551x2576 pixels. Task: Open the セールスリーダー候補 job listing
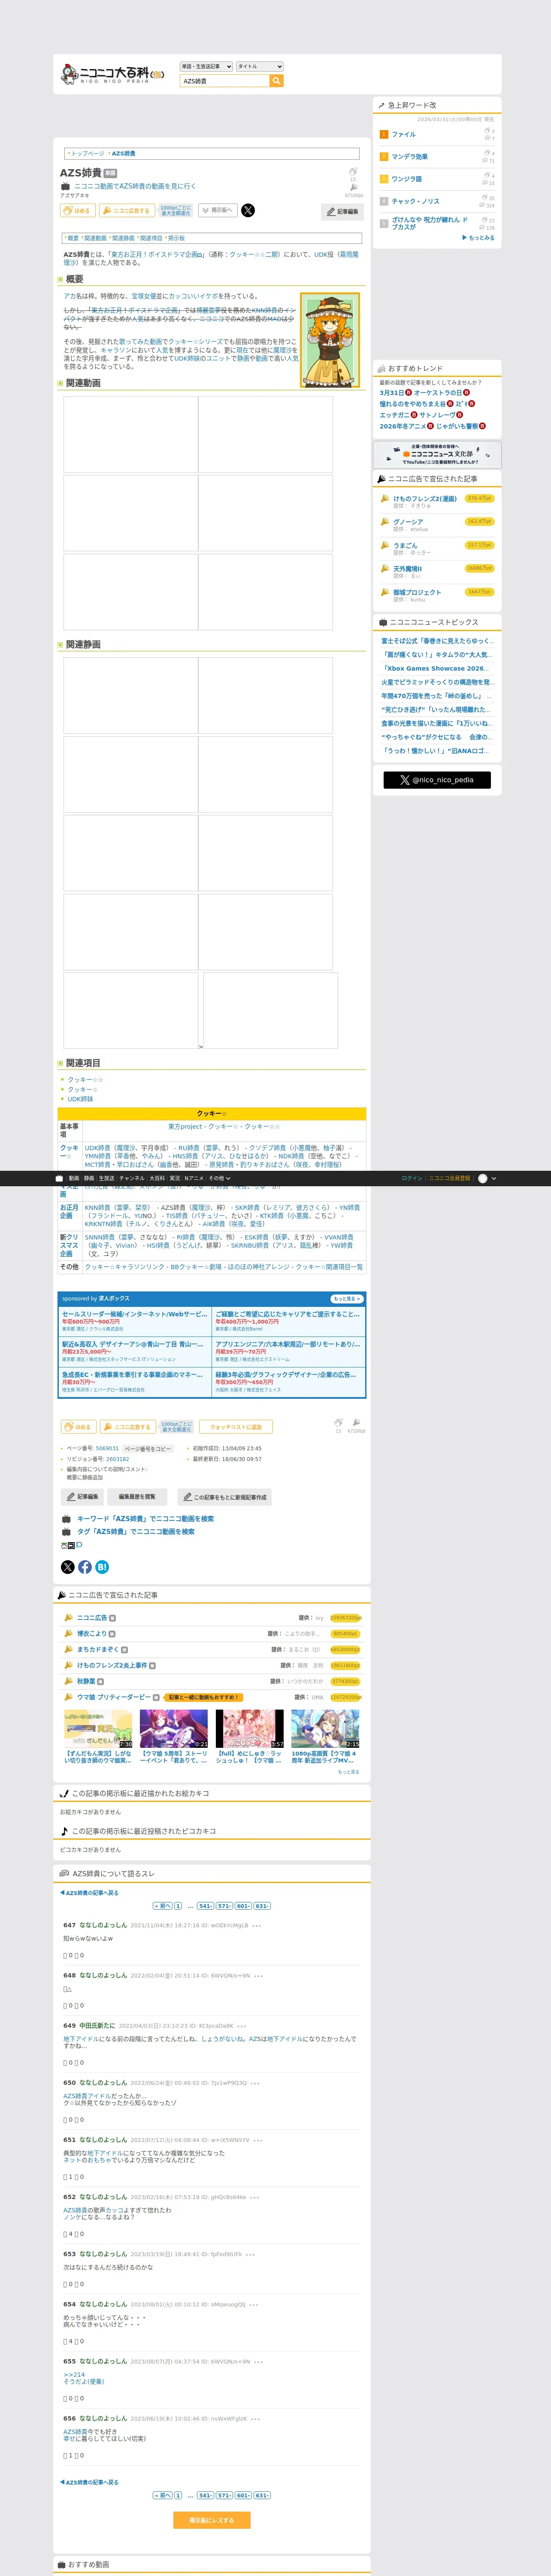click(135, 1314)
